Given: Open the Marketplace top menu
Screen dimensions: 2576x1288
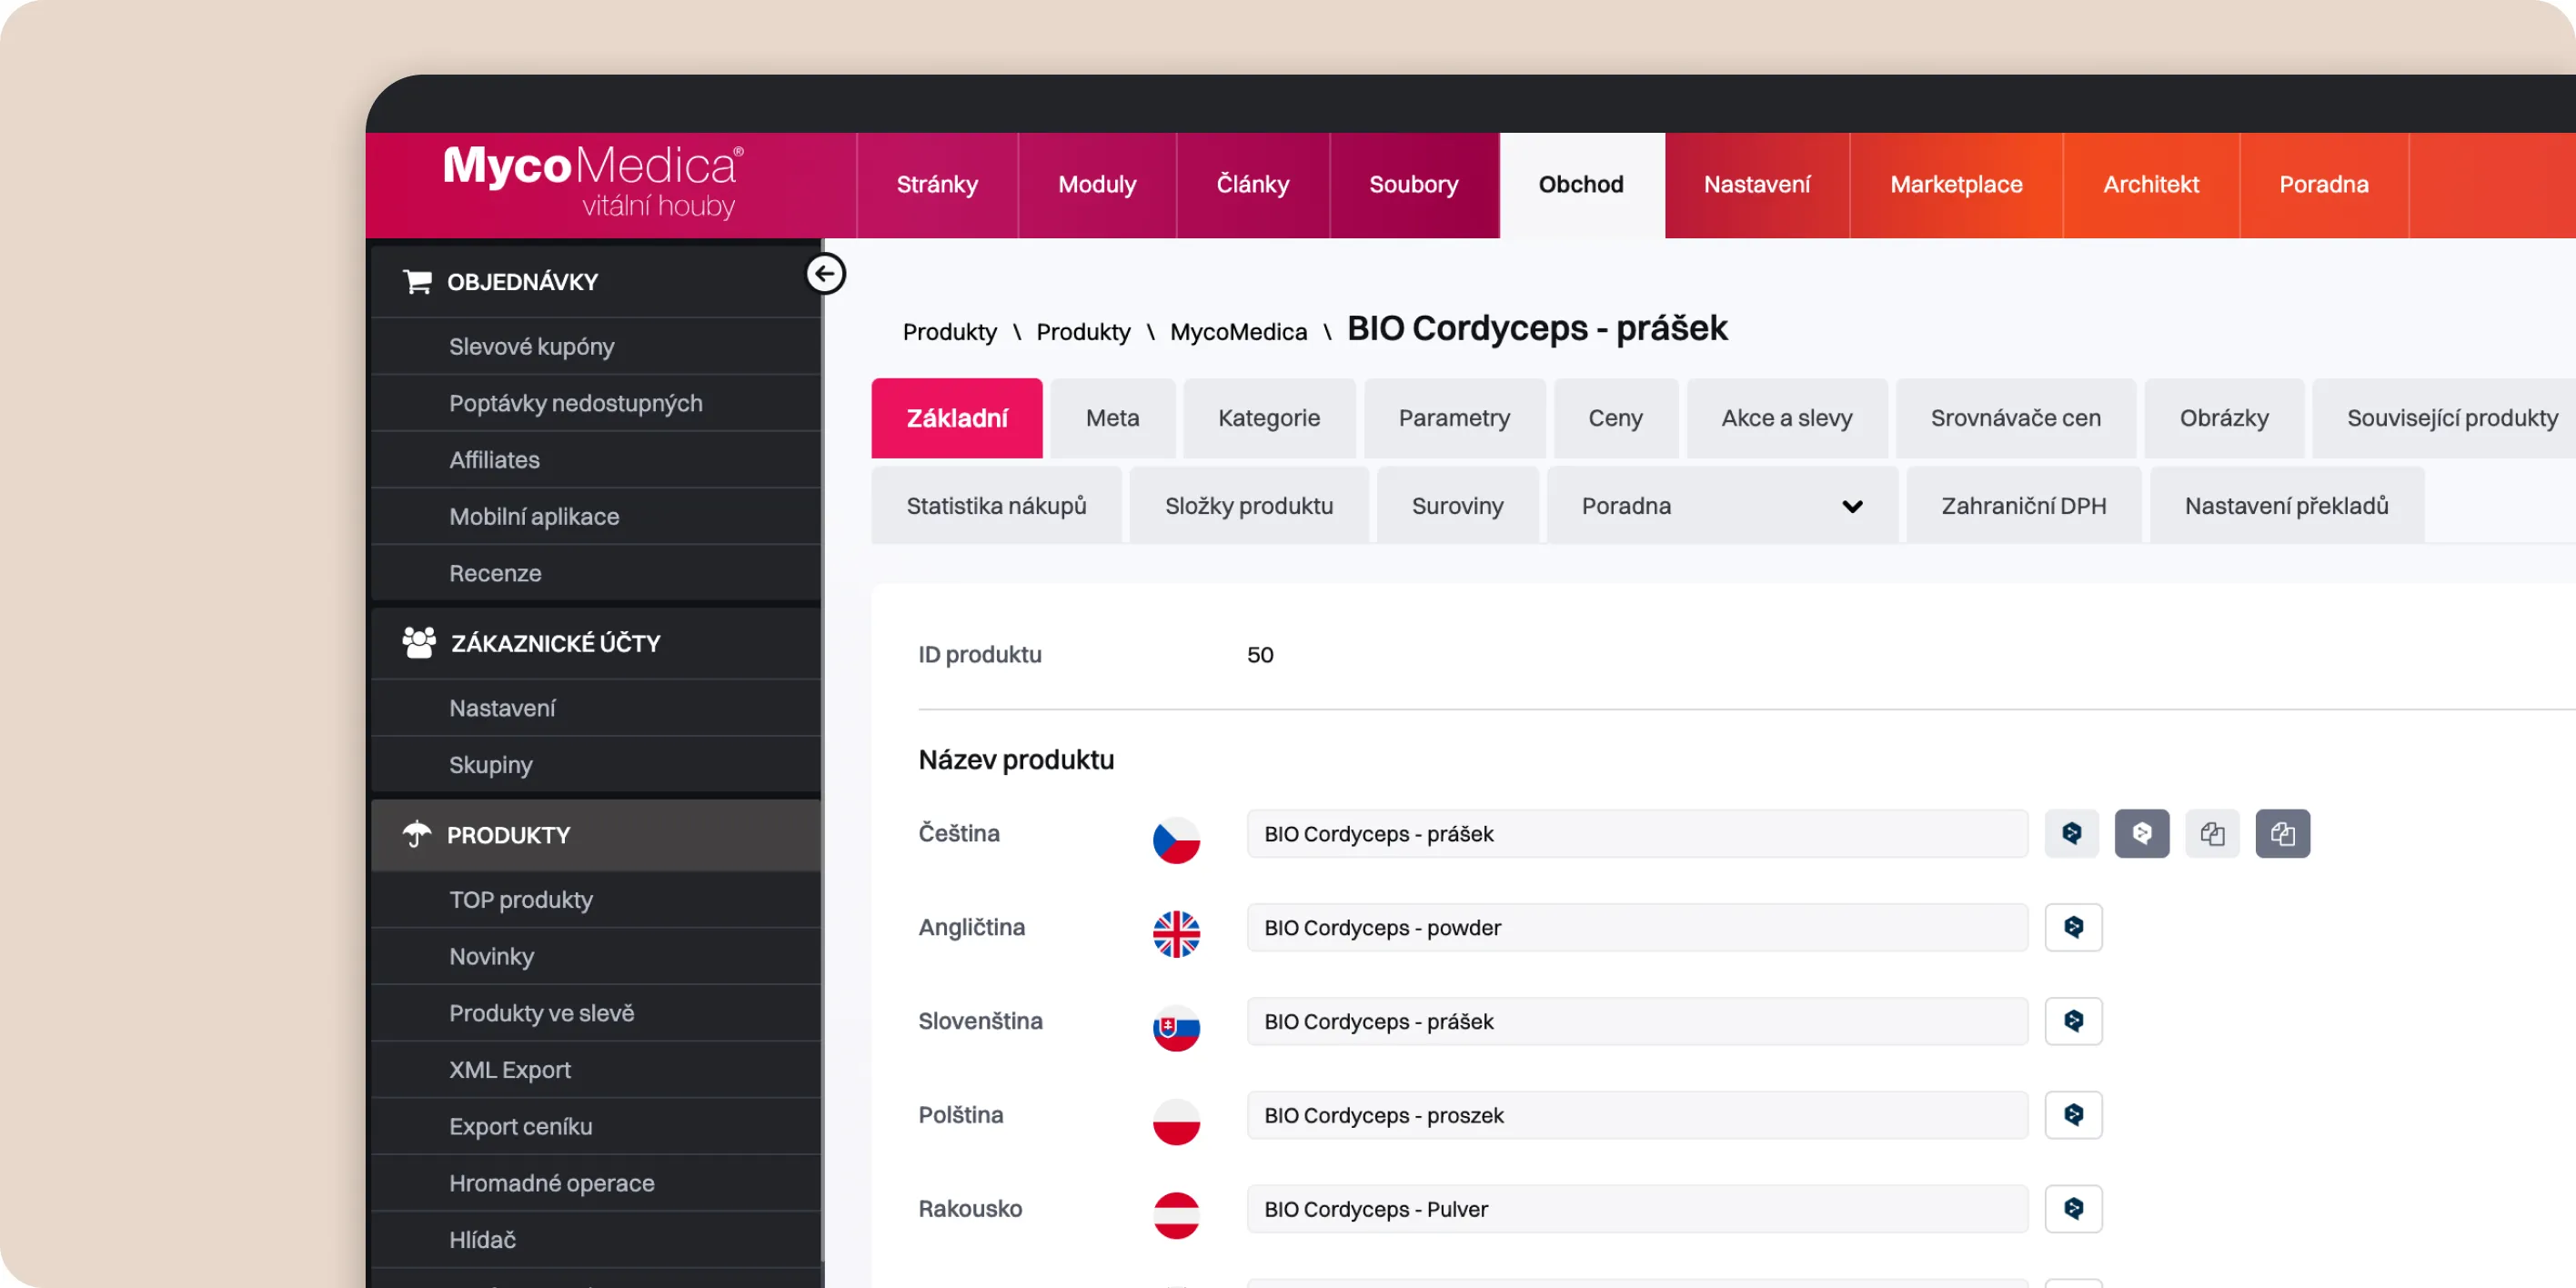Looking at the screenshot, I should coord(1956,185).
